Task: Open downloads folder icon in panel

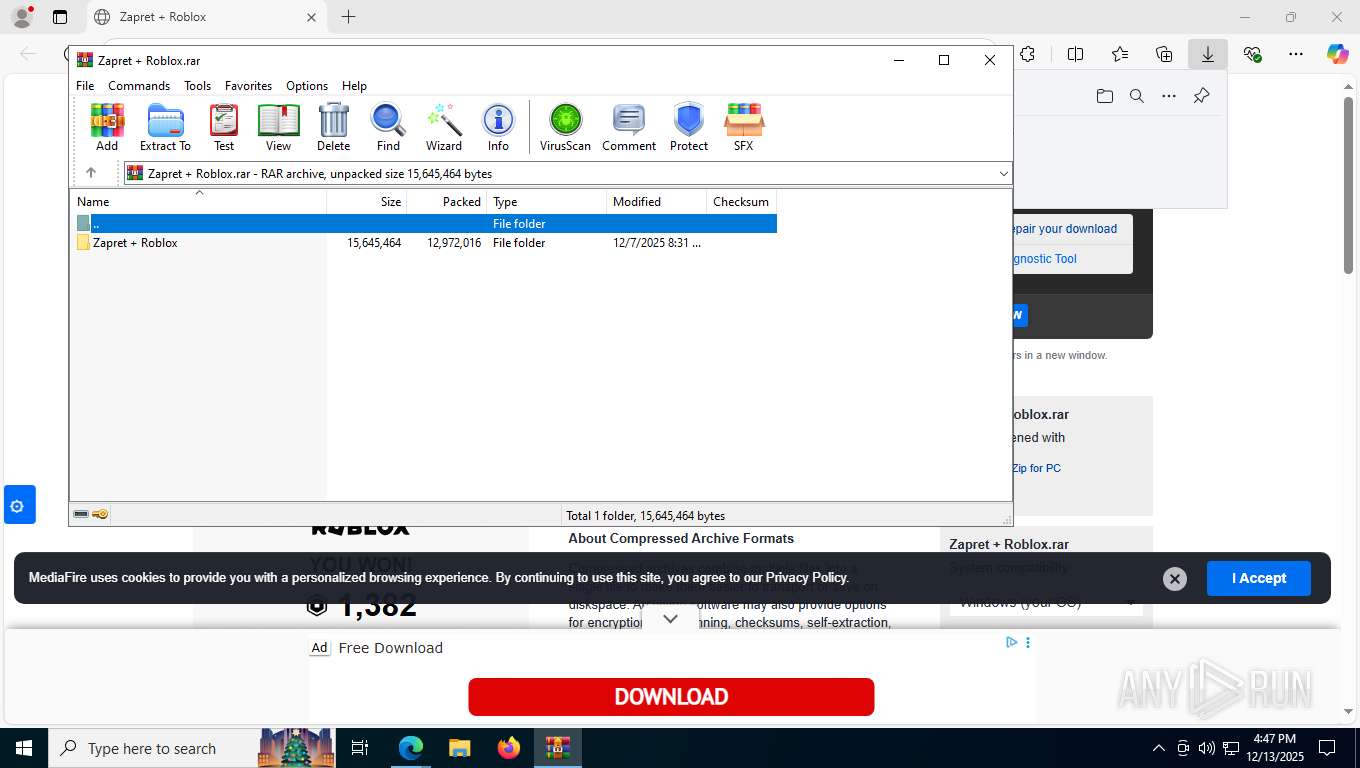Action: [1105, 96]
